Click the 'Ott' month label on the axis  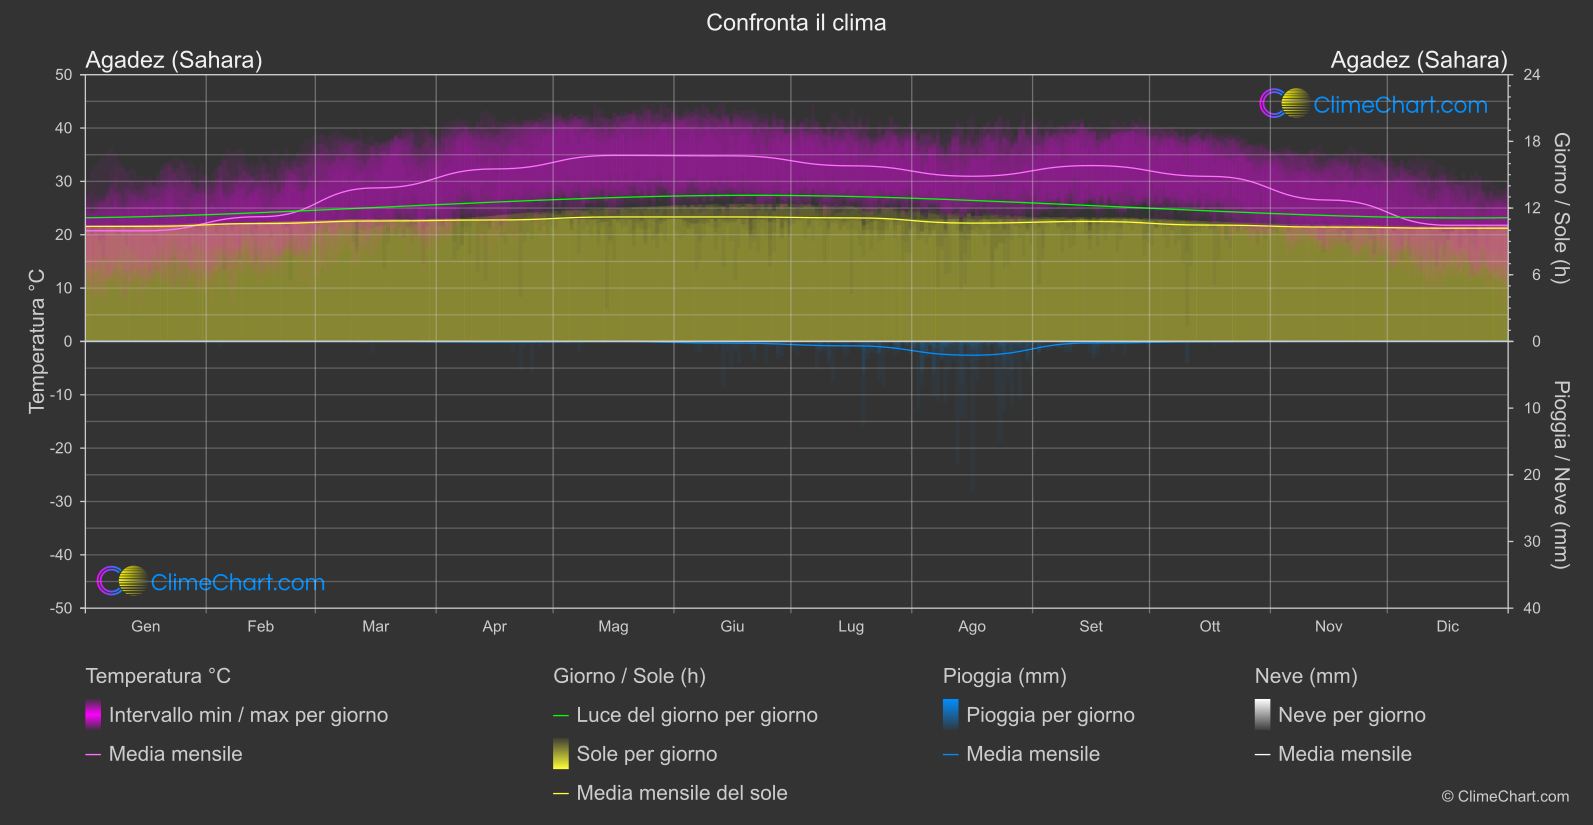point(1210,626)
